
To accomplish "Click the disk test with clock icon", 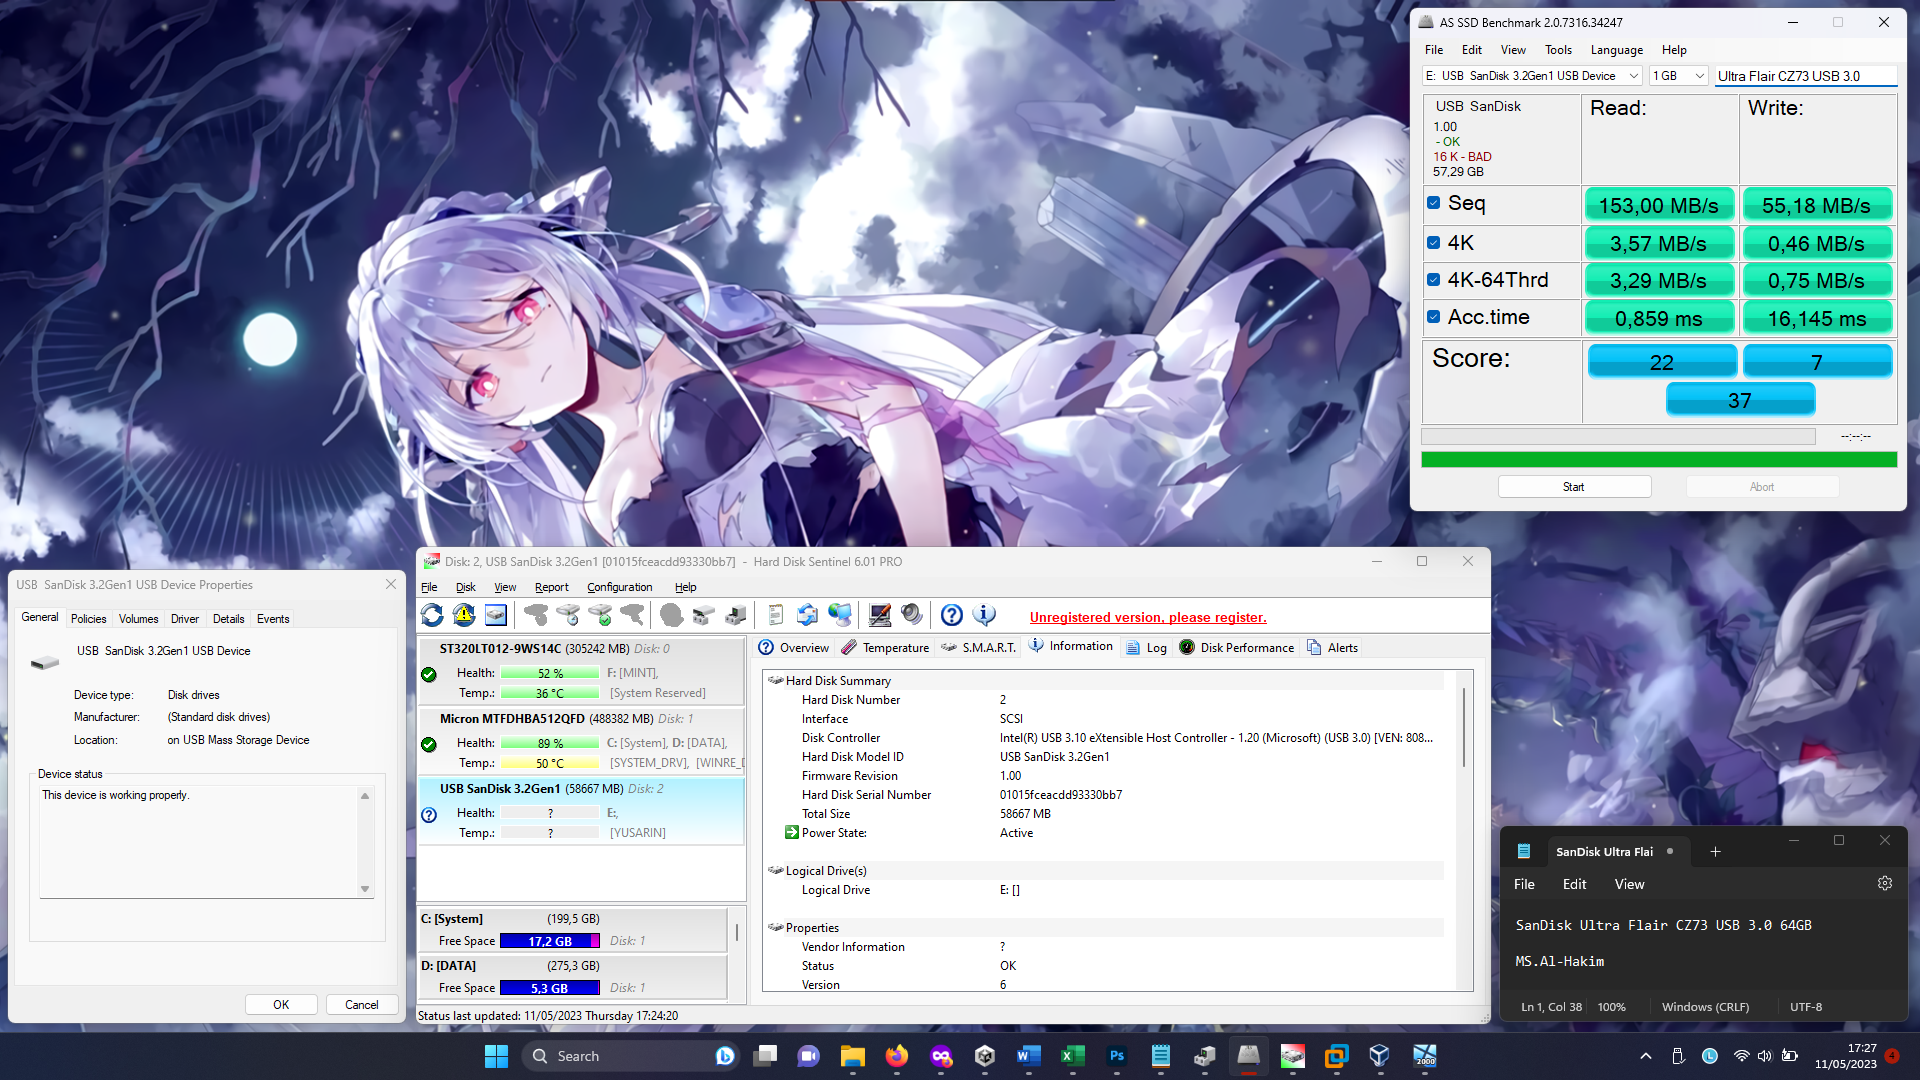I will pyautogui.click(x=568, y=616).
